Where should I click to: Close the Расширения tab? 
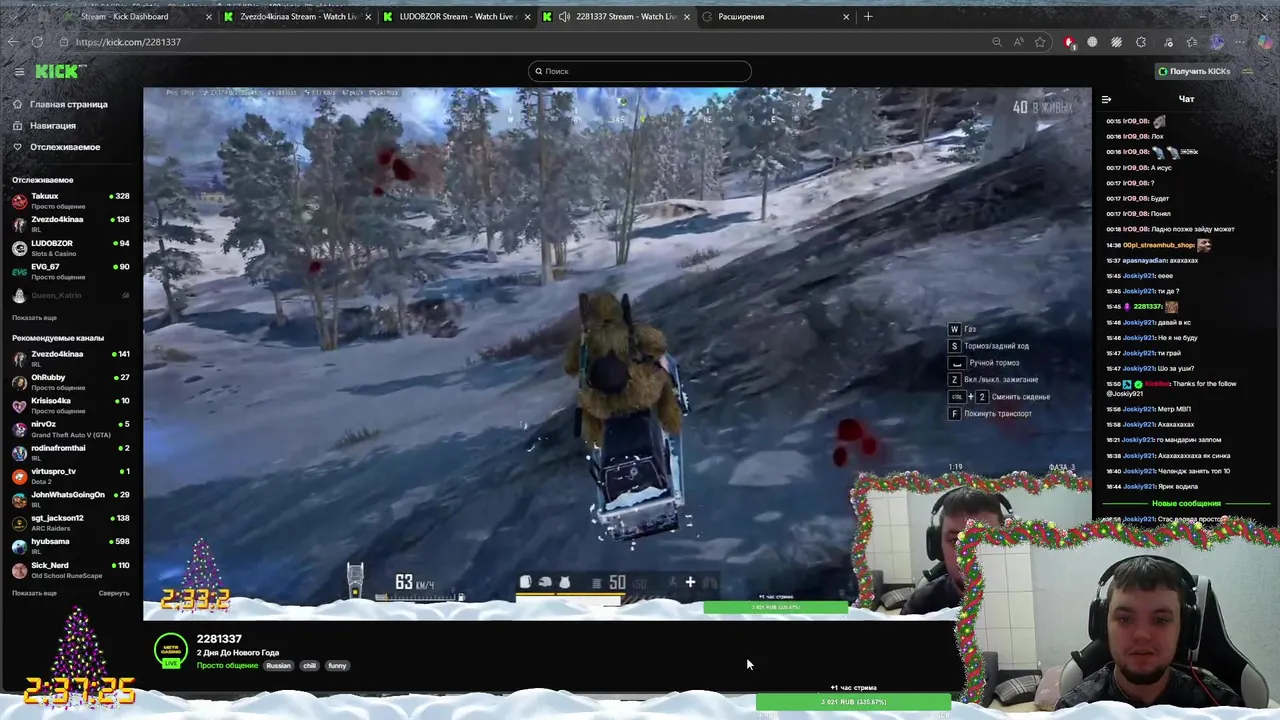tap(846, 17)
